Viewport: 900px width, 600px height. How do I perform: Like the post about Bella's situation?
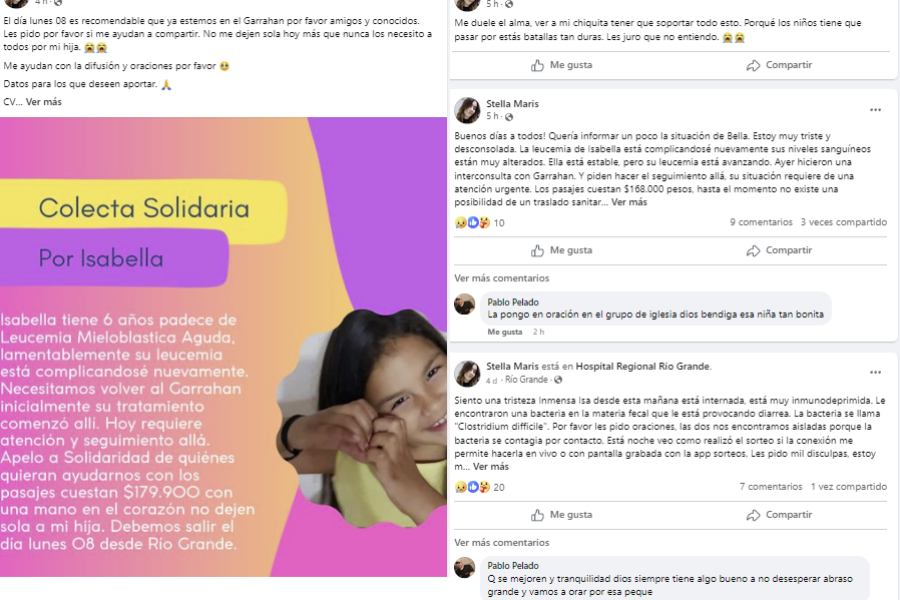pyautogui.click(x=561, y=251)
